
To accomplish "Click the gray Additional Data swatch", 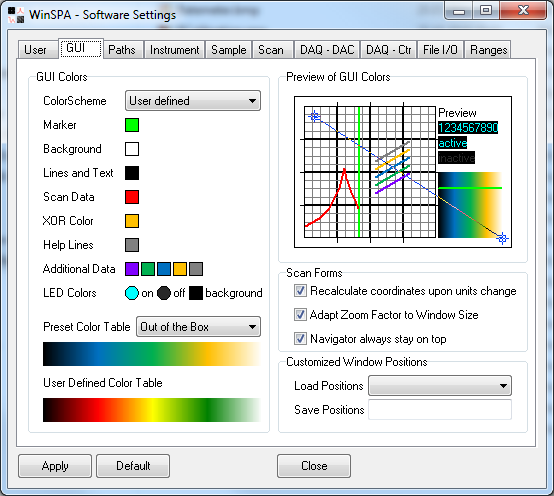I will (196, 269).
